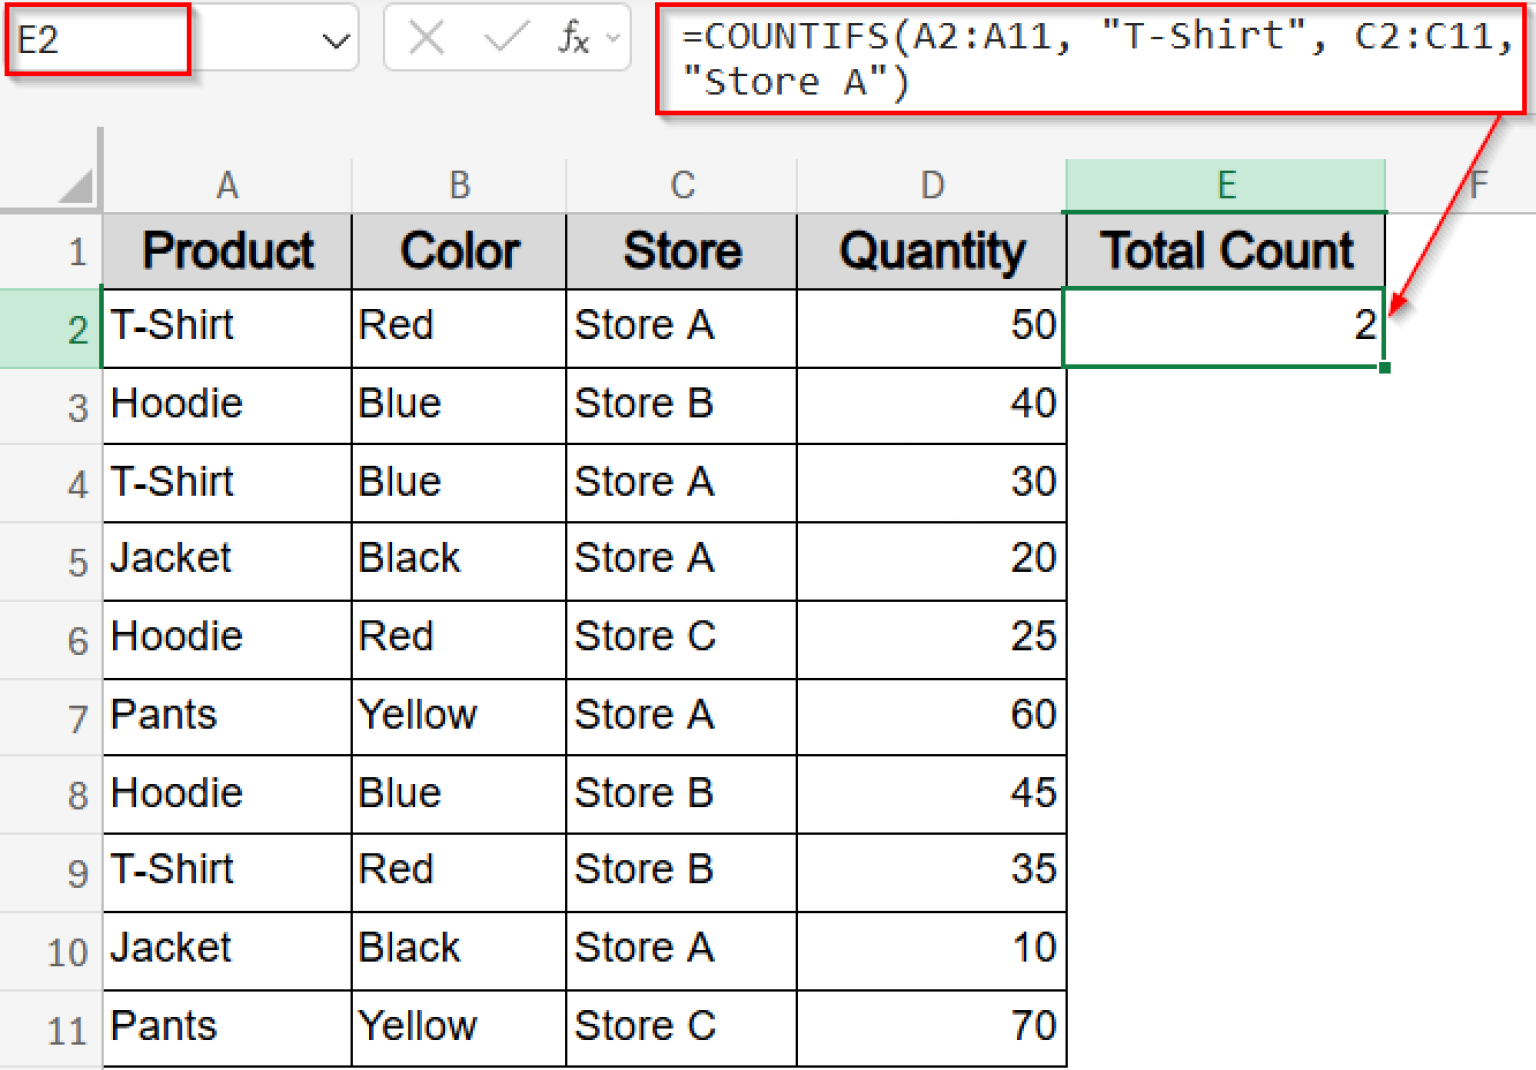Click the green fill handle on cell E2
Viewport: 1536px width, 1070px height.
[x=1385, y=370]
